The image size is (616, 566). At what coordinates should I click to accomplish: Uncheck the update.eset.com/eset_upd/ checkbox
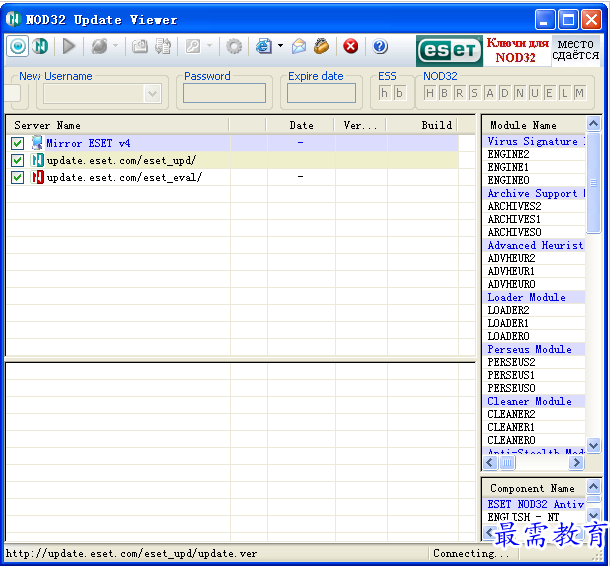[17, 160]
